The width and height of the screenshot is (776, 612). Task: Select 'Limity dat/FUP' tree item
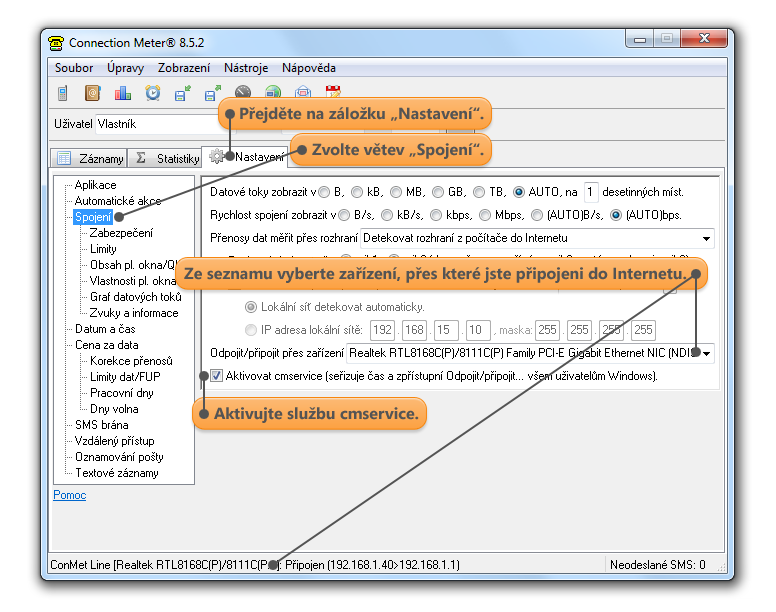(125, 377)
